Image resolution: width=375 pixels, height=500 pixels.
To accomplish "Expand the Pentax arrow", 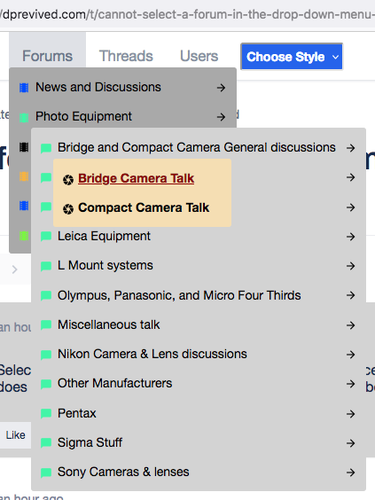I will coord(350,414).
